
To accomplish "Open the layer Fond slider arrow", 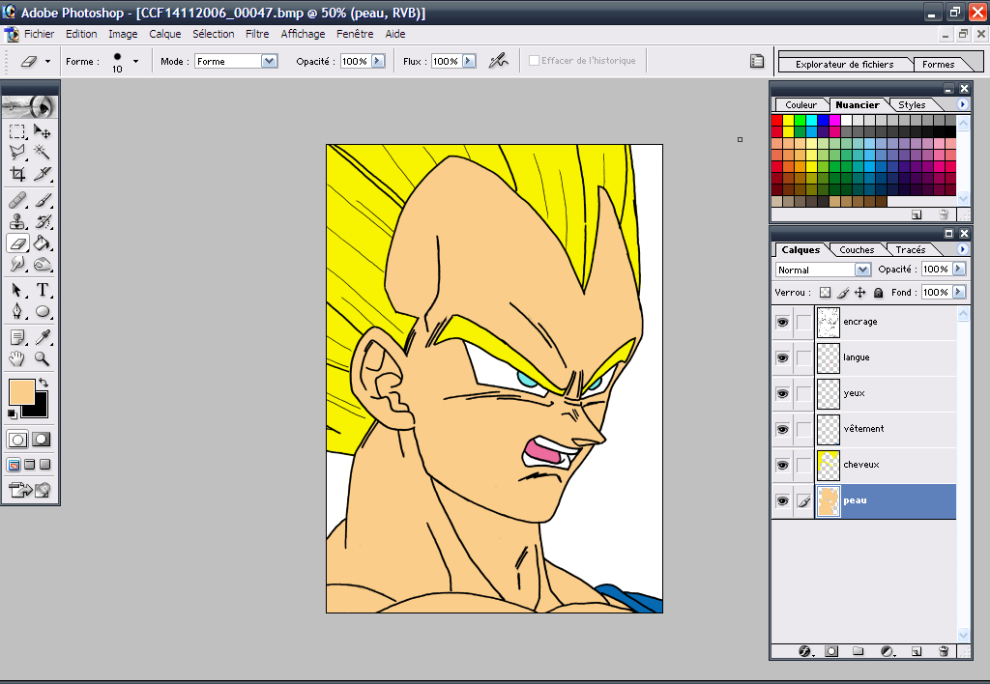I will tap(958, 292).
